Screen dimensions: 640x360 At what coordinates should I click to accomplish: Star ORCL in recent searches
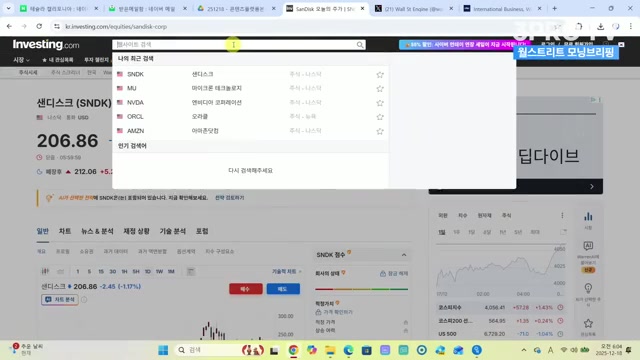point(380,117)
